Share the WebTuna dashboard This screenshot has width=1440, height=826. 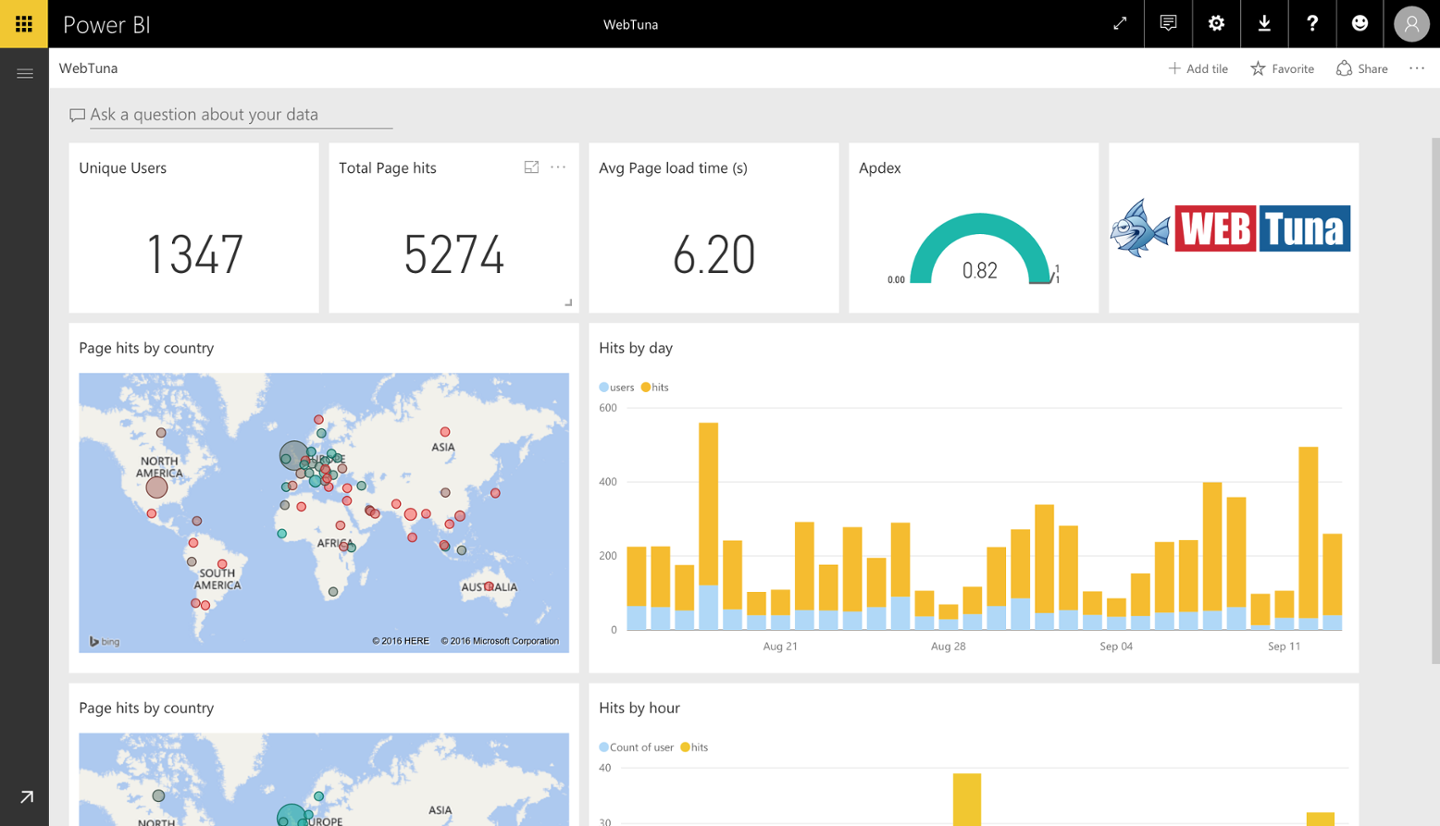point(1362,69)
